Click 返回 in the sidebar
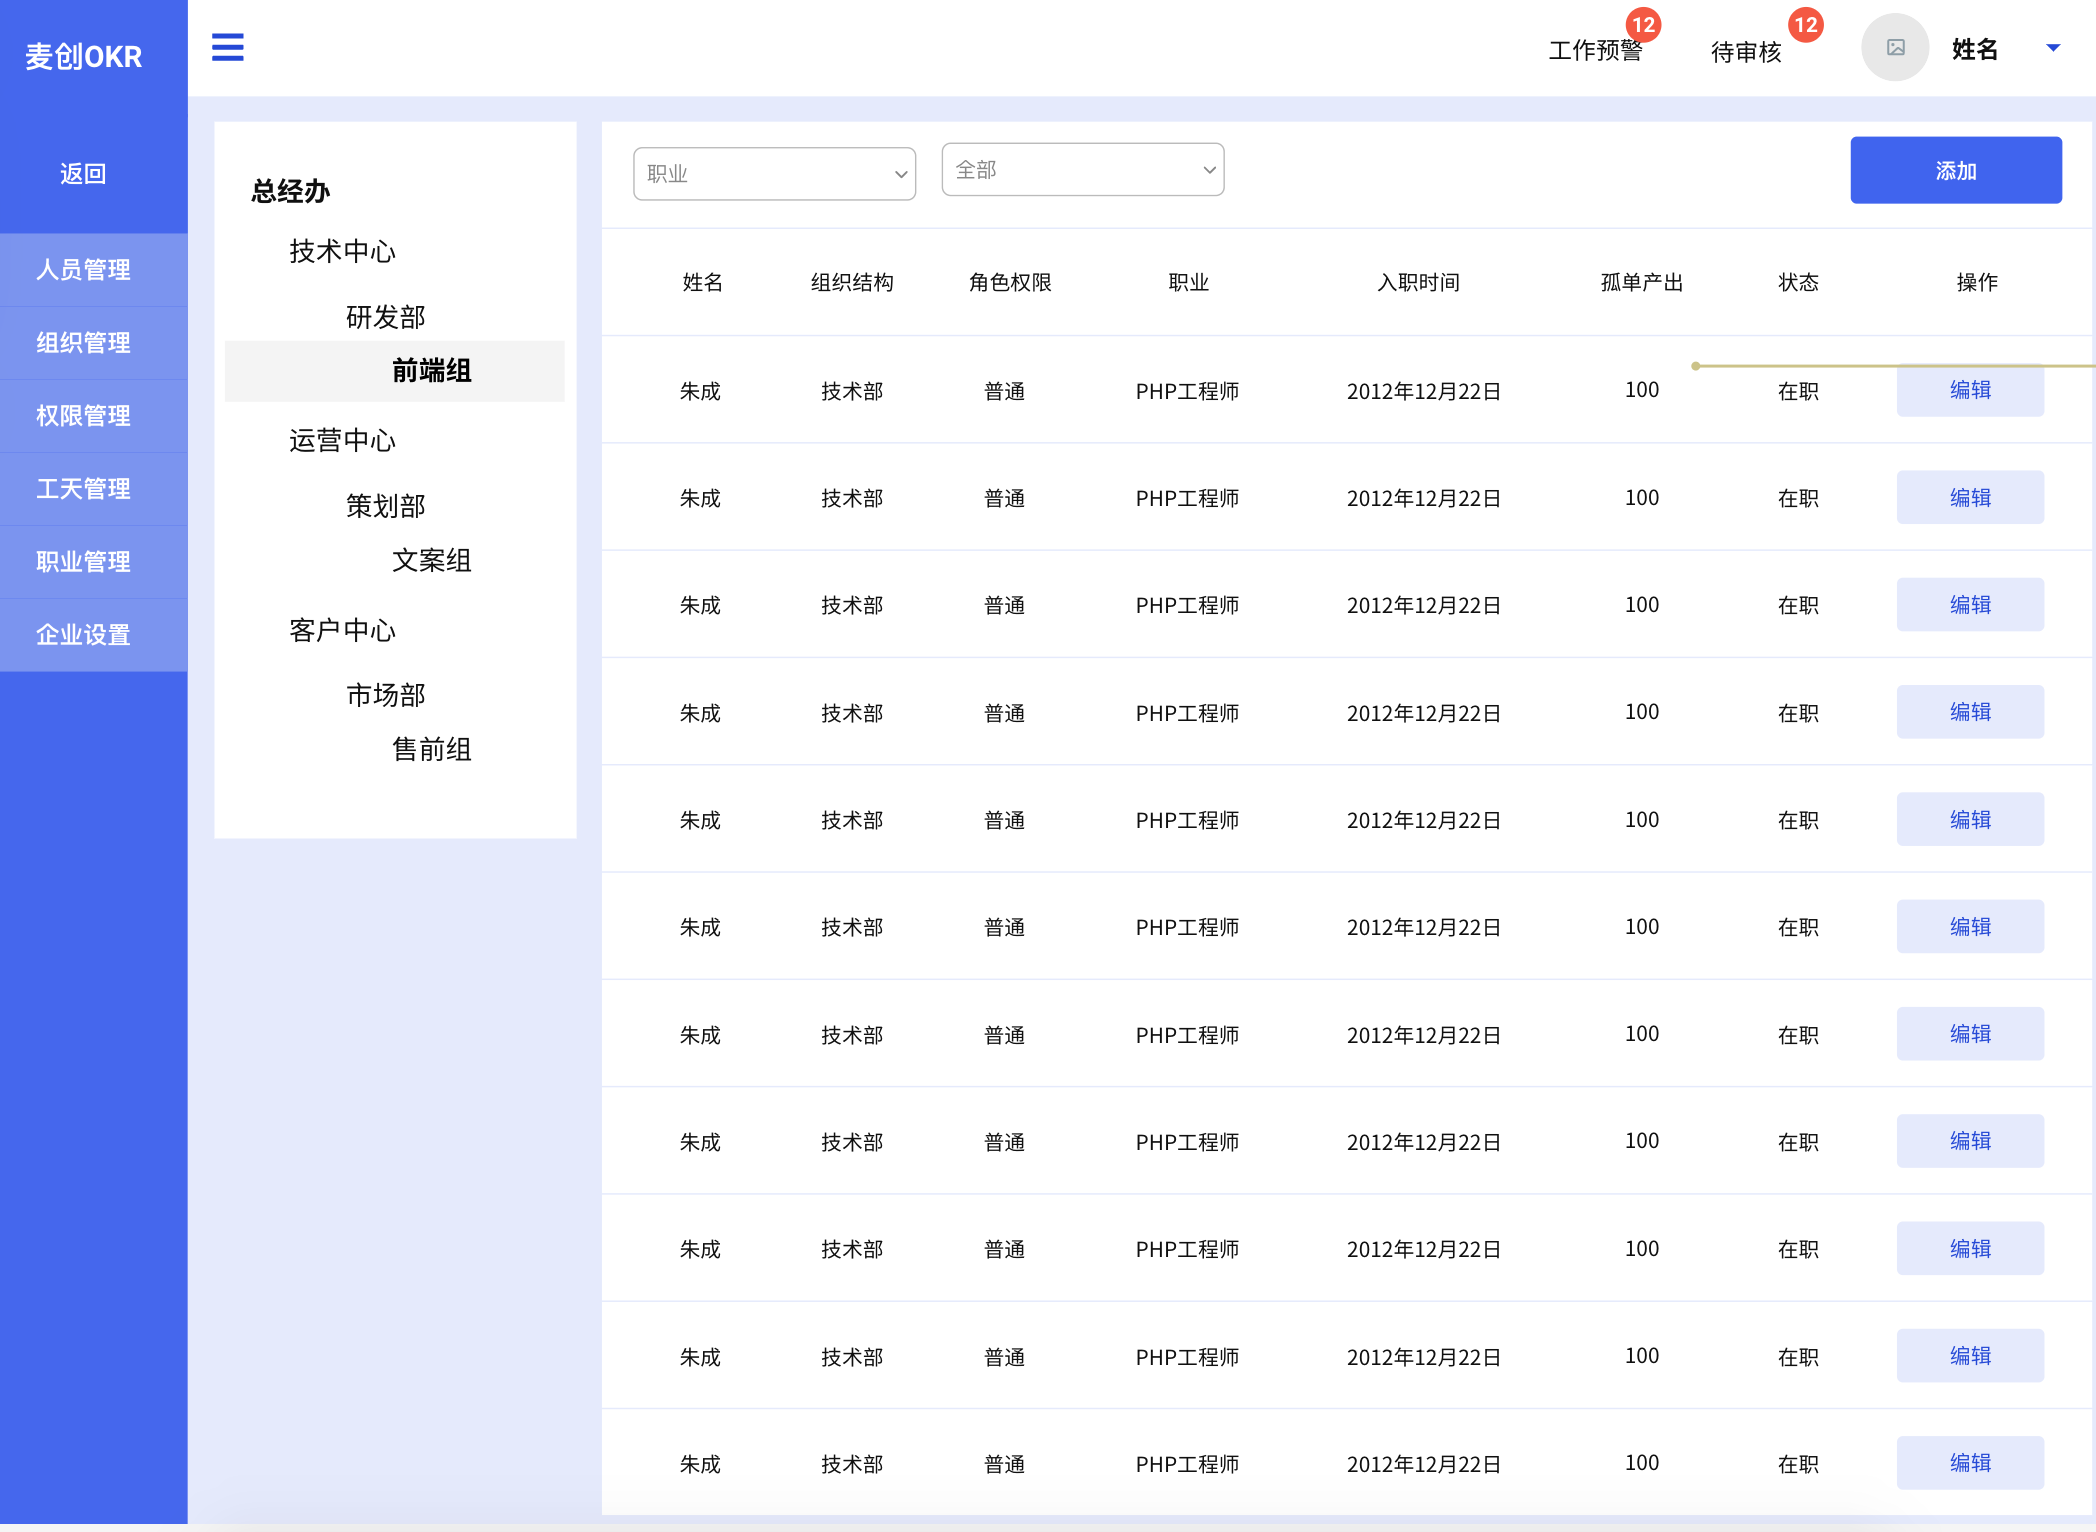Viewport: 2096px width, 1532px height. (x=84, y=174)
